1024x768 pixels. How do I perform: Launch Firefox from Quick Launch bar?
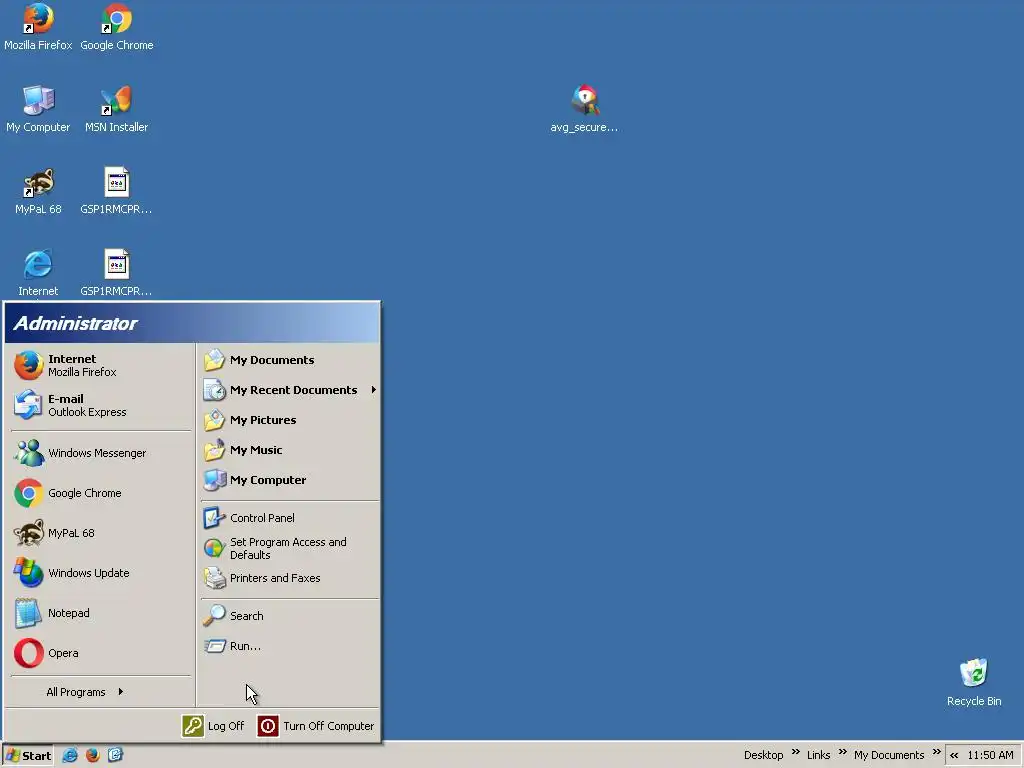pyautogui.click(x=93, y=756)
